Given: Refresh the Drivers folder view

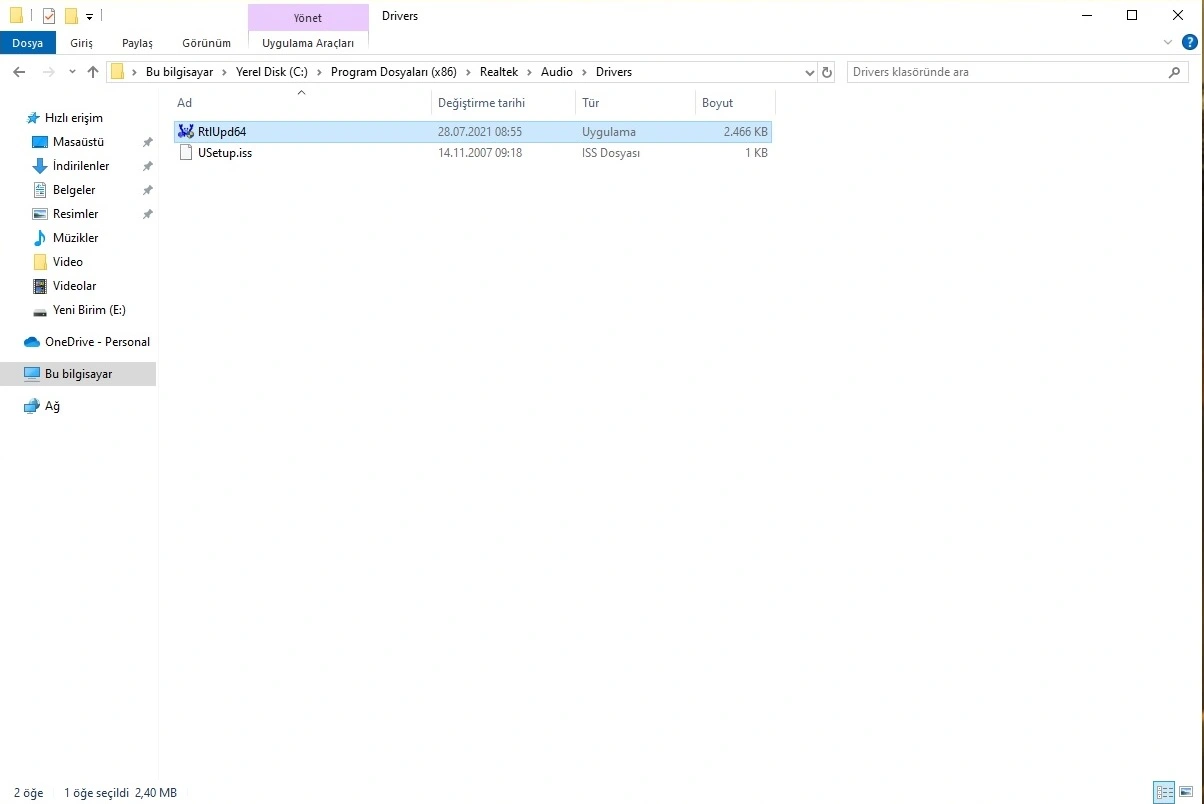Looking at the screenshot, I should [x=827, y=72].
